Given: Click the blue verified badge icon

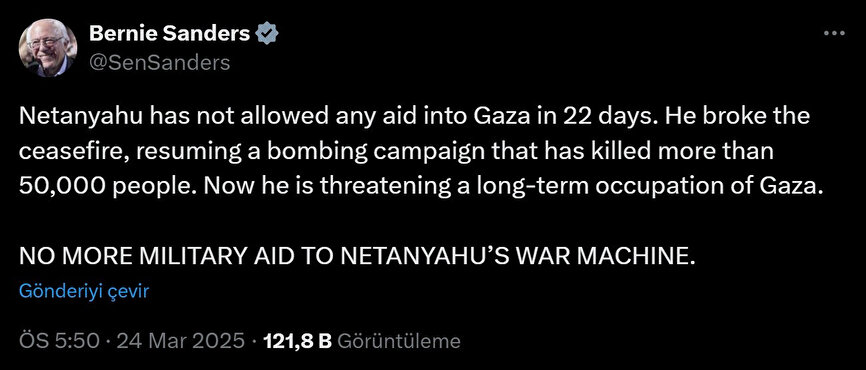Looking at the screenshot, I should click(x=267, y=34).
